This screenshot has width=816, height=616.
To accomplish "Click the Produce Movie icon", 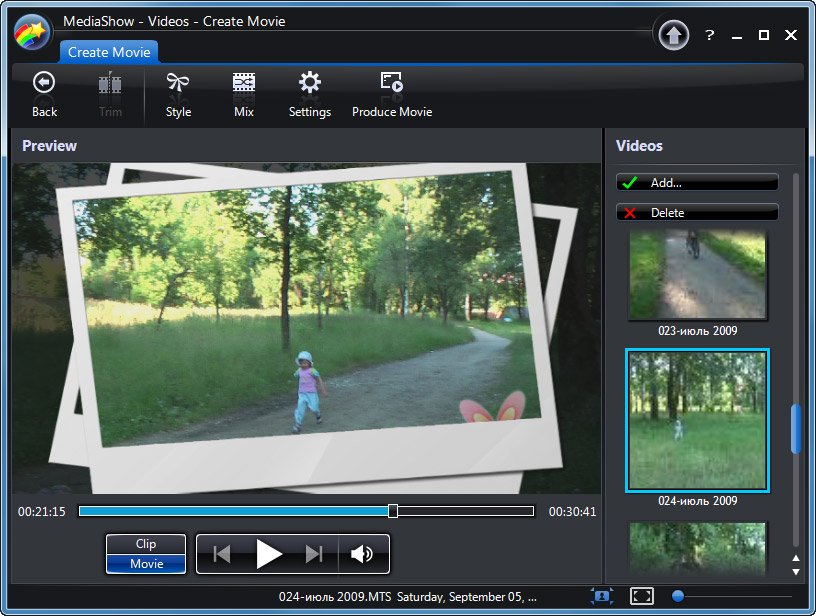I will click(x=392, y=82).
